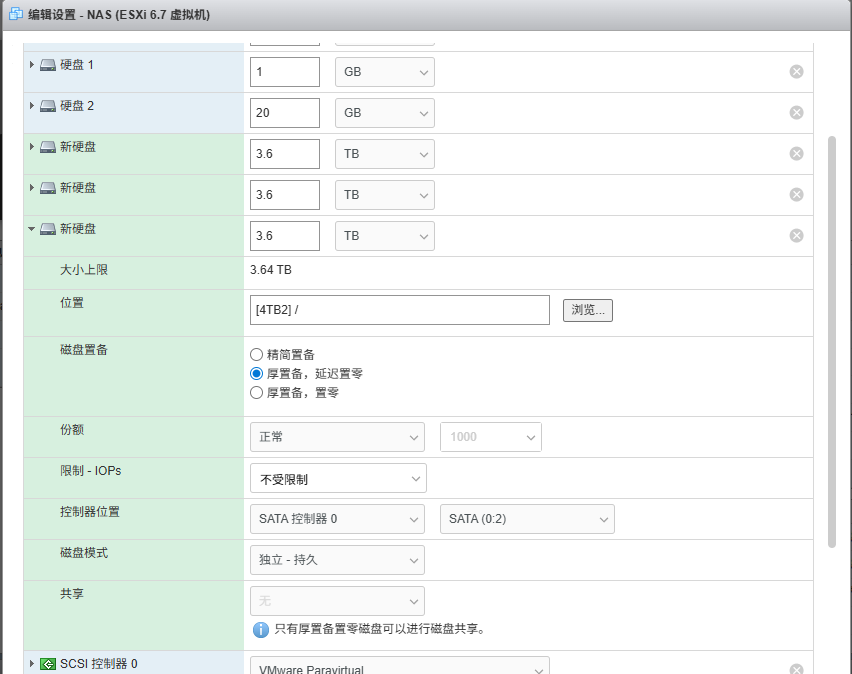
Task: Click the 硬盘 1 size field
Action: click(285, 72)
